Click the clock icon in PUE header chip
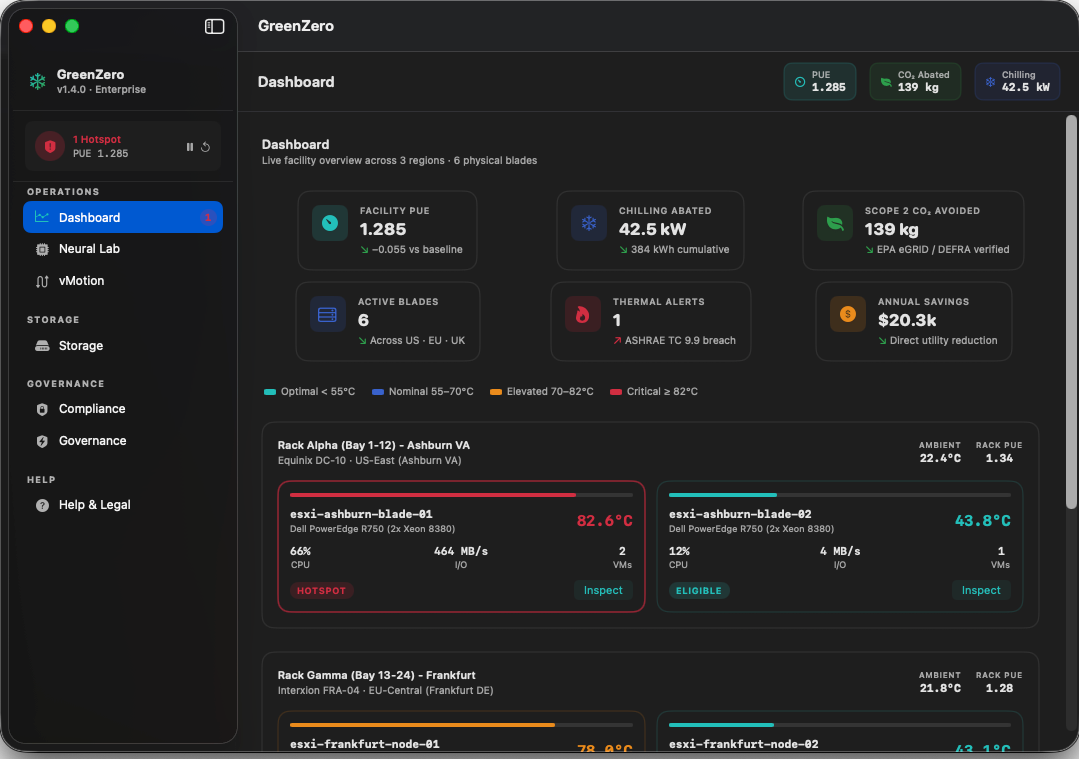Image resolution: width=1079 pixels, height=759 pixels. (x=800, y=82)
